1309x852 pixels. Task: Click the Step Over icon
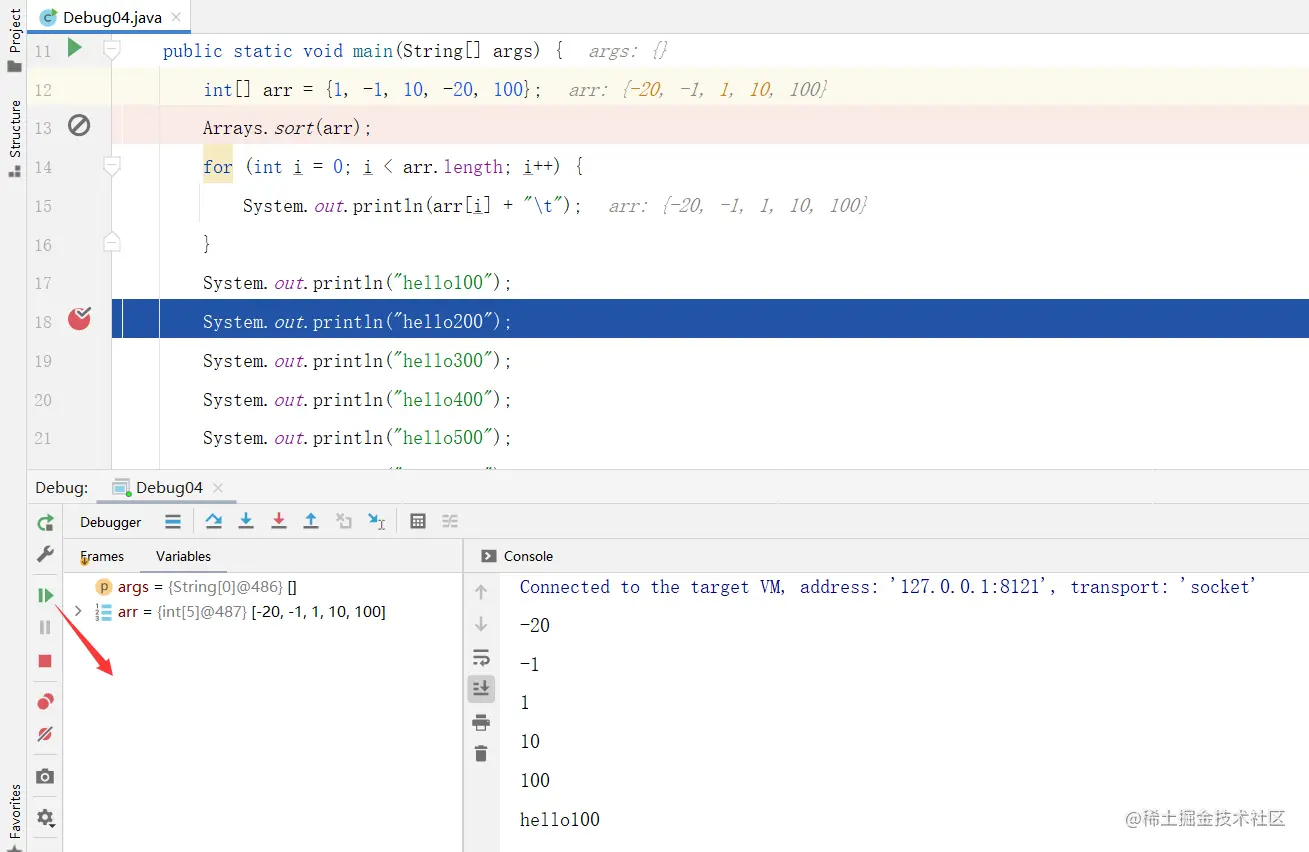pos(213,521)
